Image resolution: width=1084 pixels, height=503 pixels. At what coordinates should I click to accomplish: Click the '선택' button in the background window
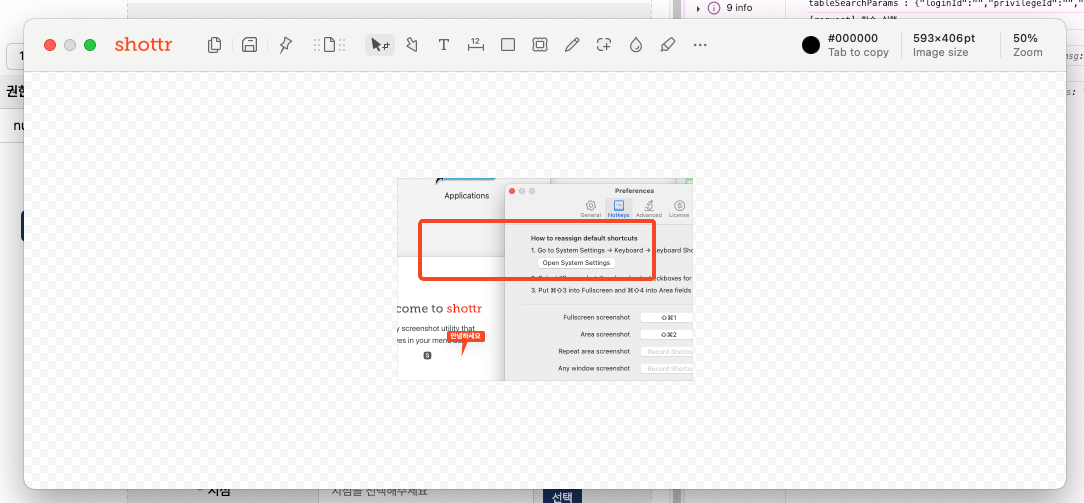[x=562, y=496]
